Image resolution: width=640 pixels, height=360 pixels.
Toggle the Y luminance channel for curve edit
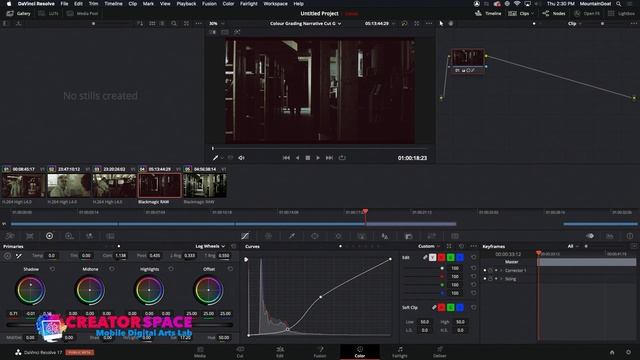pyautogui.click(x=433, y=257)
